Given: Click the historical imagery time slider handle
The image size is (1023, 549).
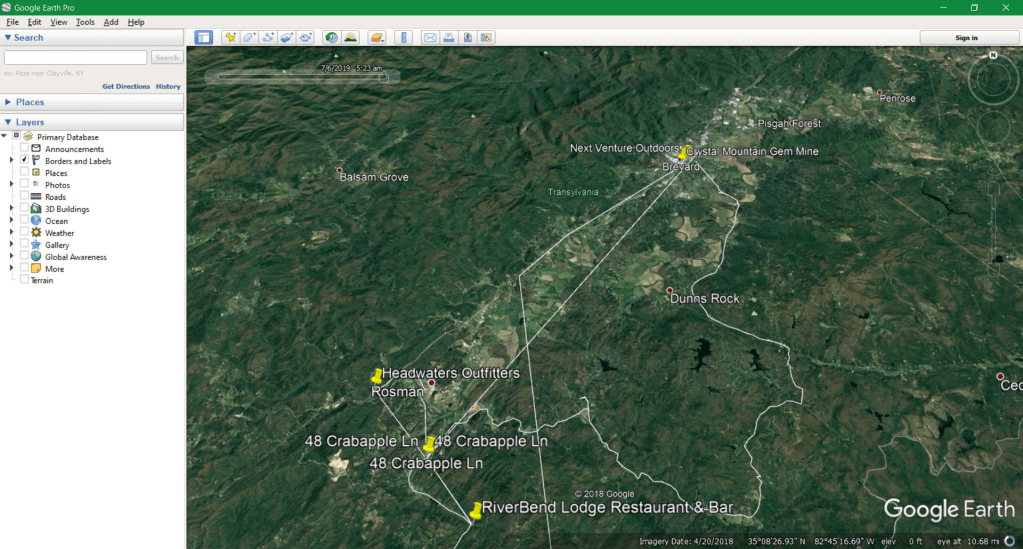Looking at the screenshot, I should [382, 77].
